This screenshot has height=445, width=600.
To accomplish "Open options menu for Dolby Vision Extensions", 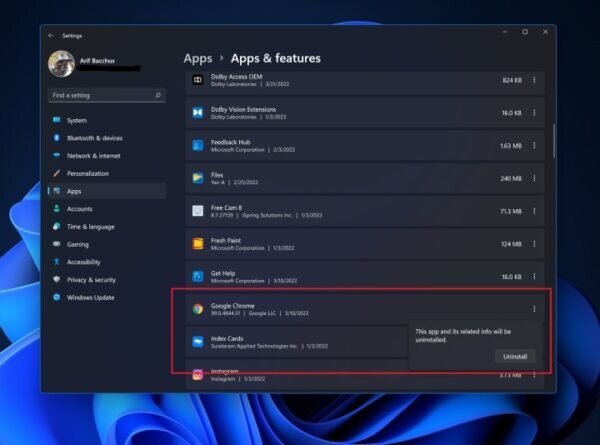I will (x=534, y=113).
